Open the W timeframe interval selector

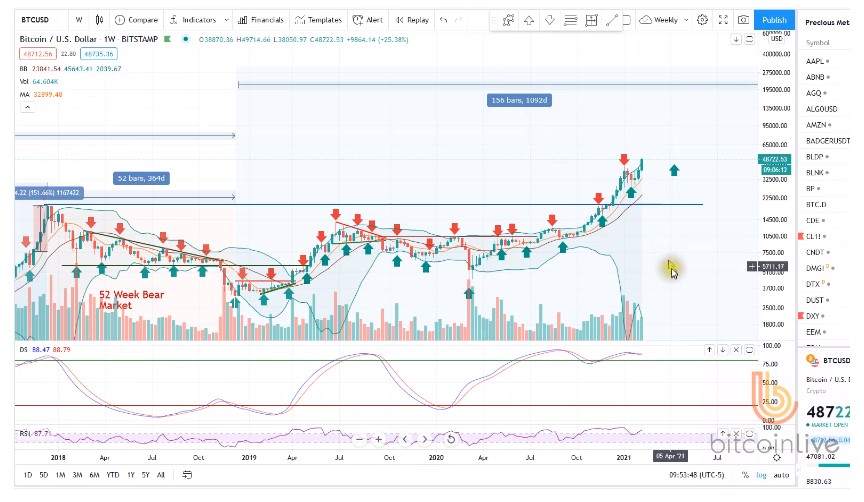[x=79, y=20]
